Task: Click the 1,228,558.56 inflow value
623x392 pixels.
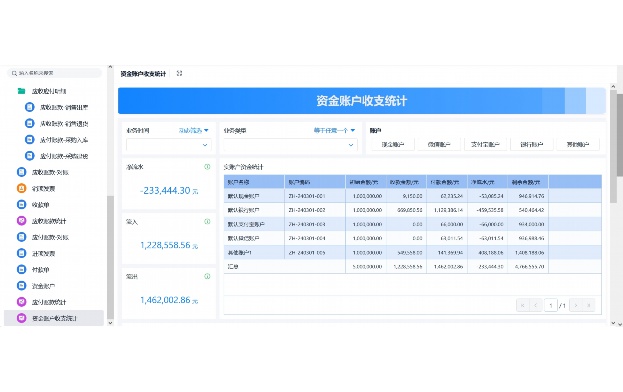Action: (x=165, y=245)
